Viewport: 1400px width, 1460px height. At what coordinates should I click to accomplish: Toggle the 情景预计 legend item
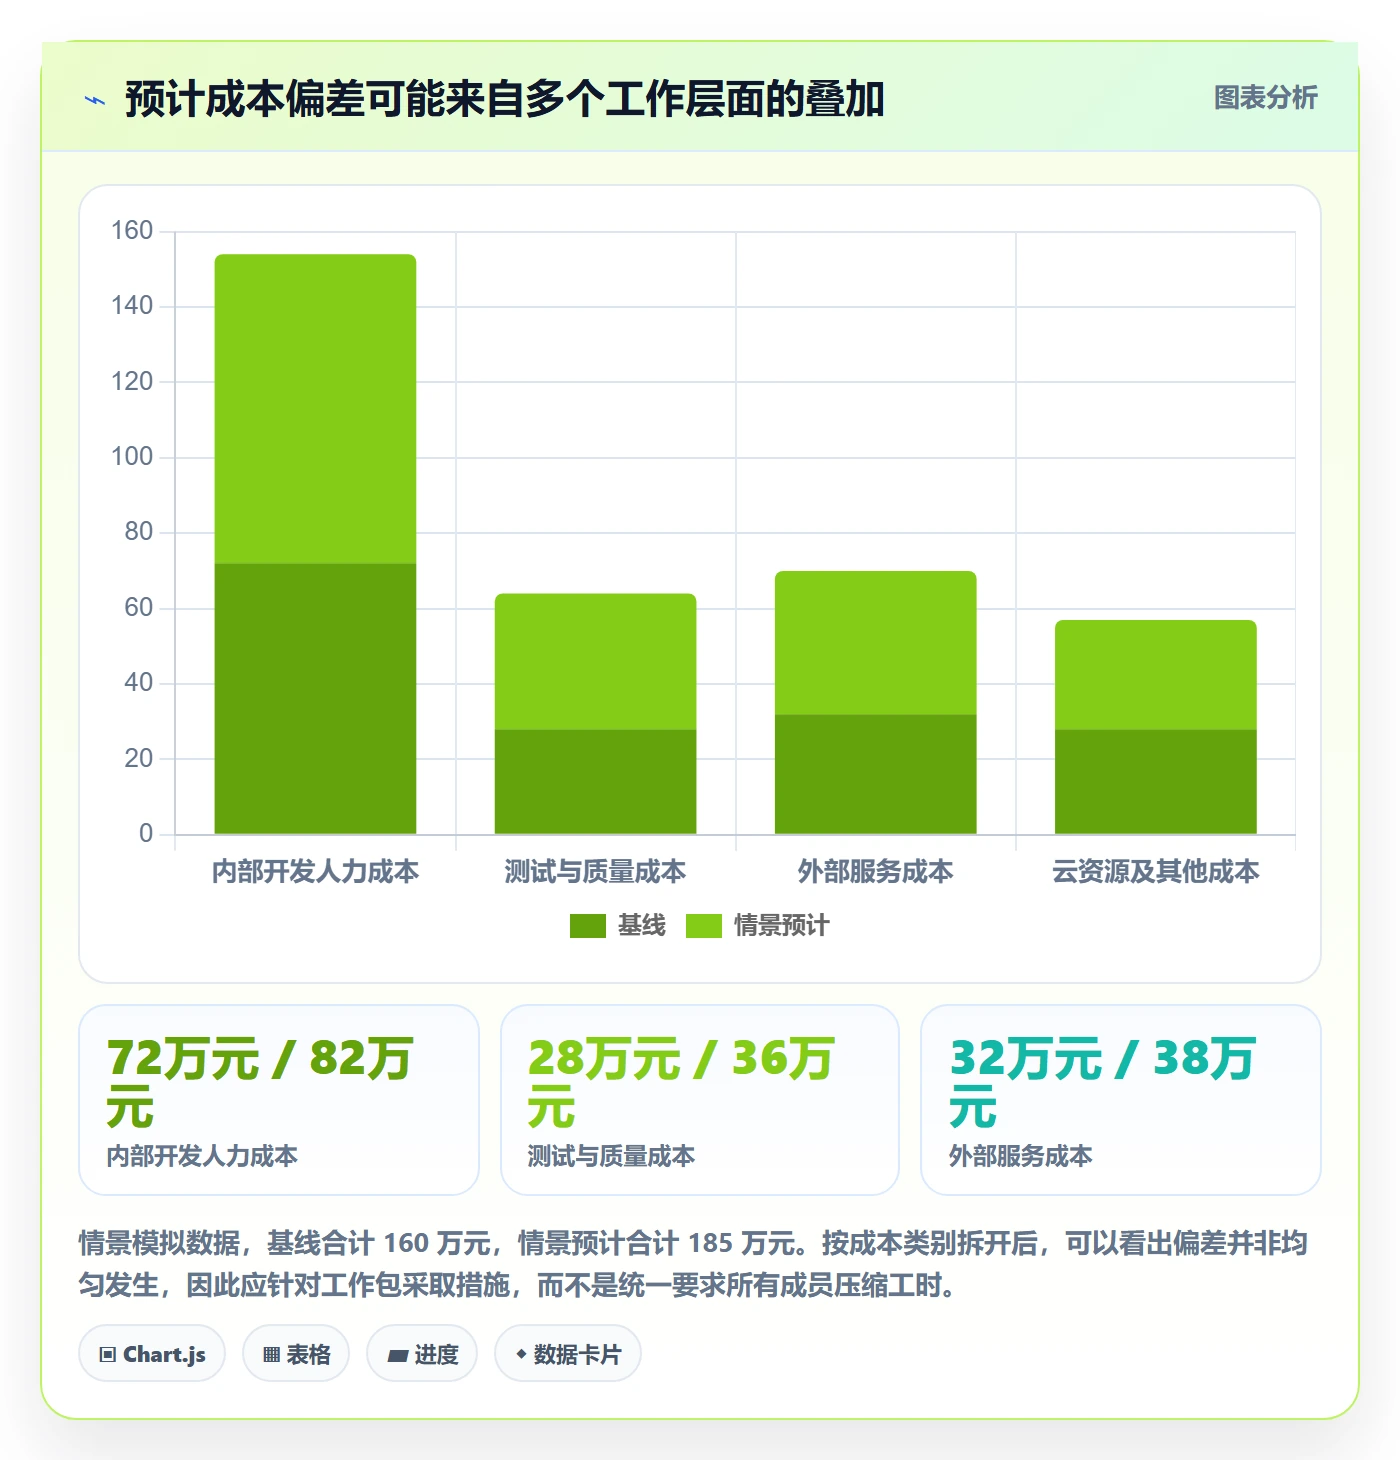(757, 926)
